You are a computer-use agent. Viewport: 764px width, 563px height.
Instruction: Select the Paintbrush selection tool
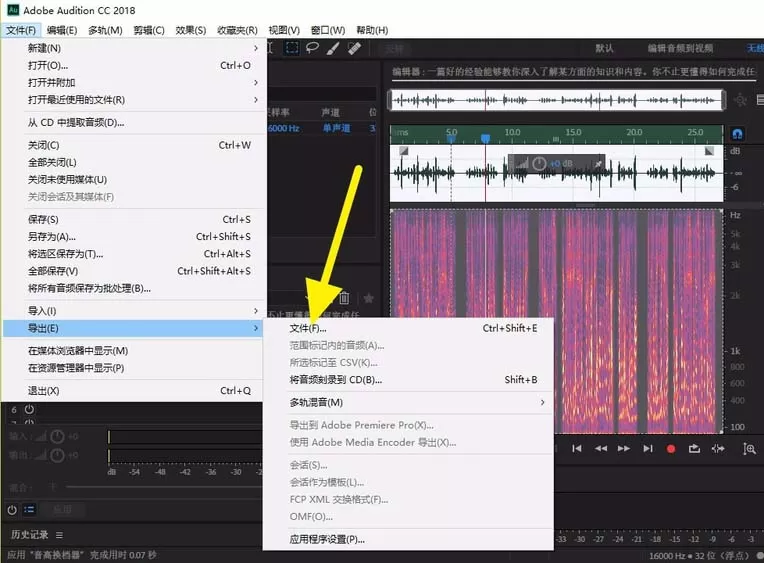pyautogui.click(x=333, y=48)
